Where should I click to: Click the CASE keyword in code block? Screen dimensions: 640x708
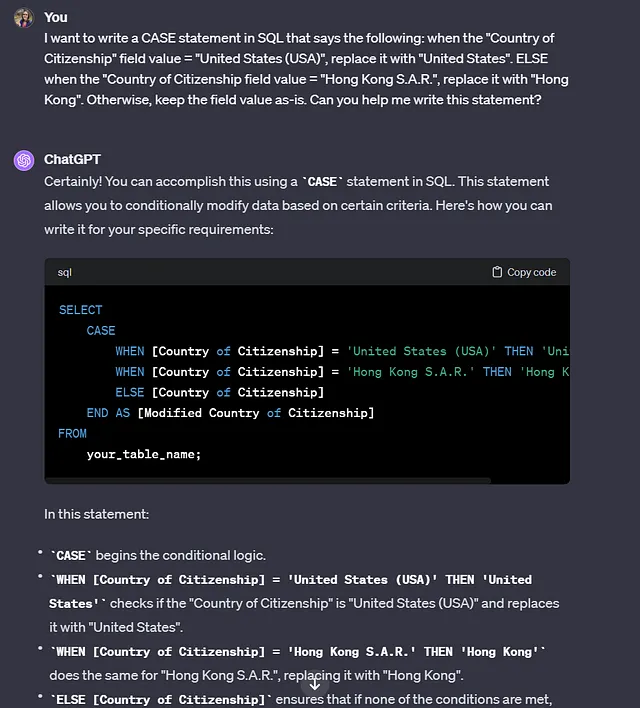click(x=101, y=331)
